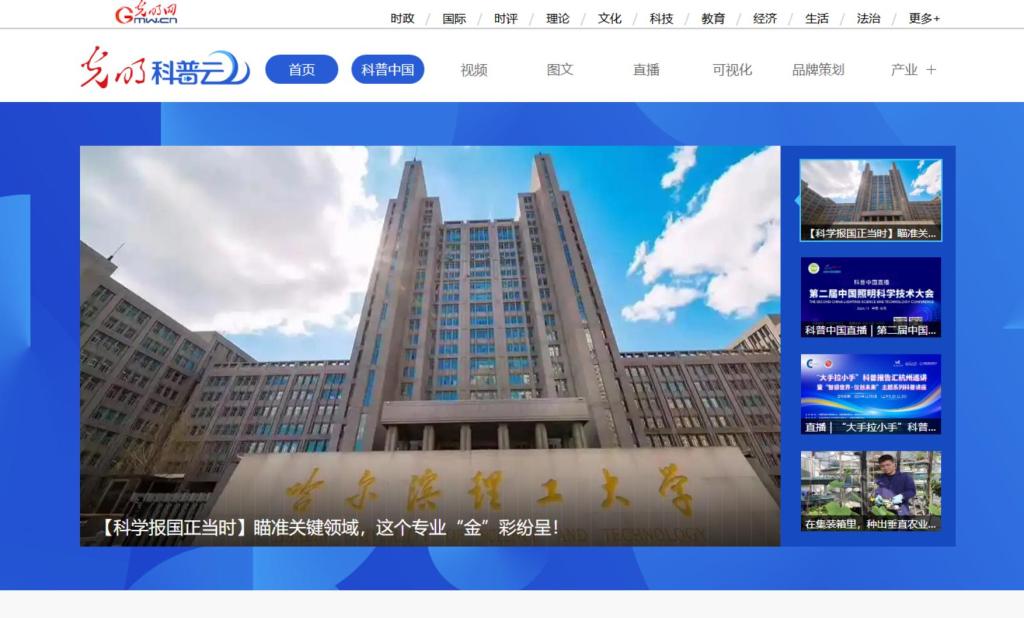Go to the 教育 channel link
This screenshot has height=618, width=1024.
(713, 18)
